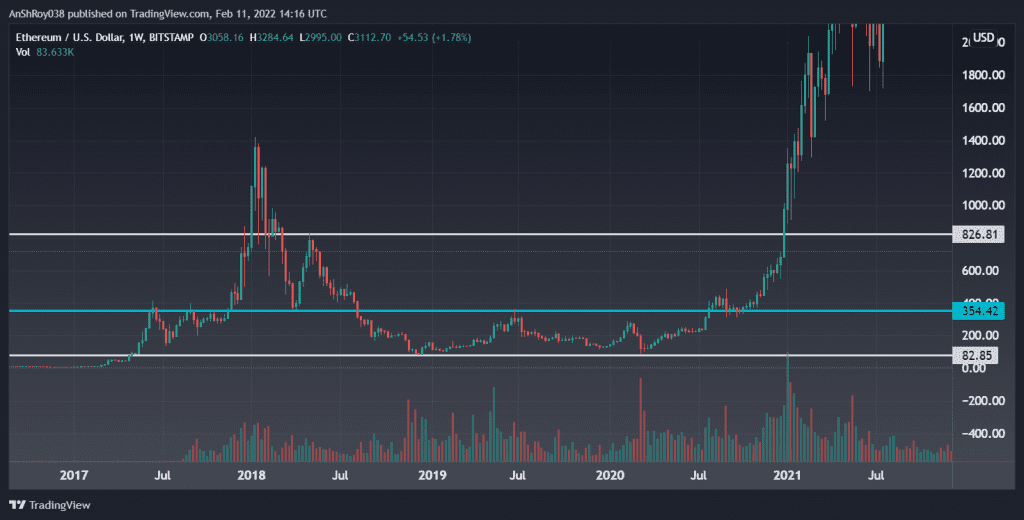The height and width of the screenshot is (520, 1024).
Task: Click the -200.00 price axis label
Action: pos(983,401)
